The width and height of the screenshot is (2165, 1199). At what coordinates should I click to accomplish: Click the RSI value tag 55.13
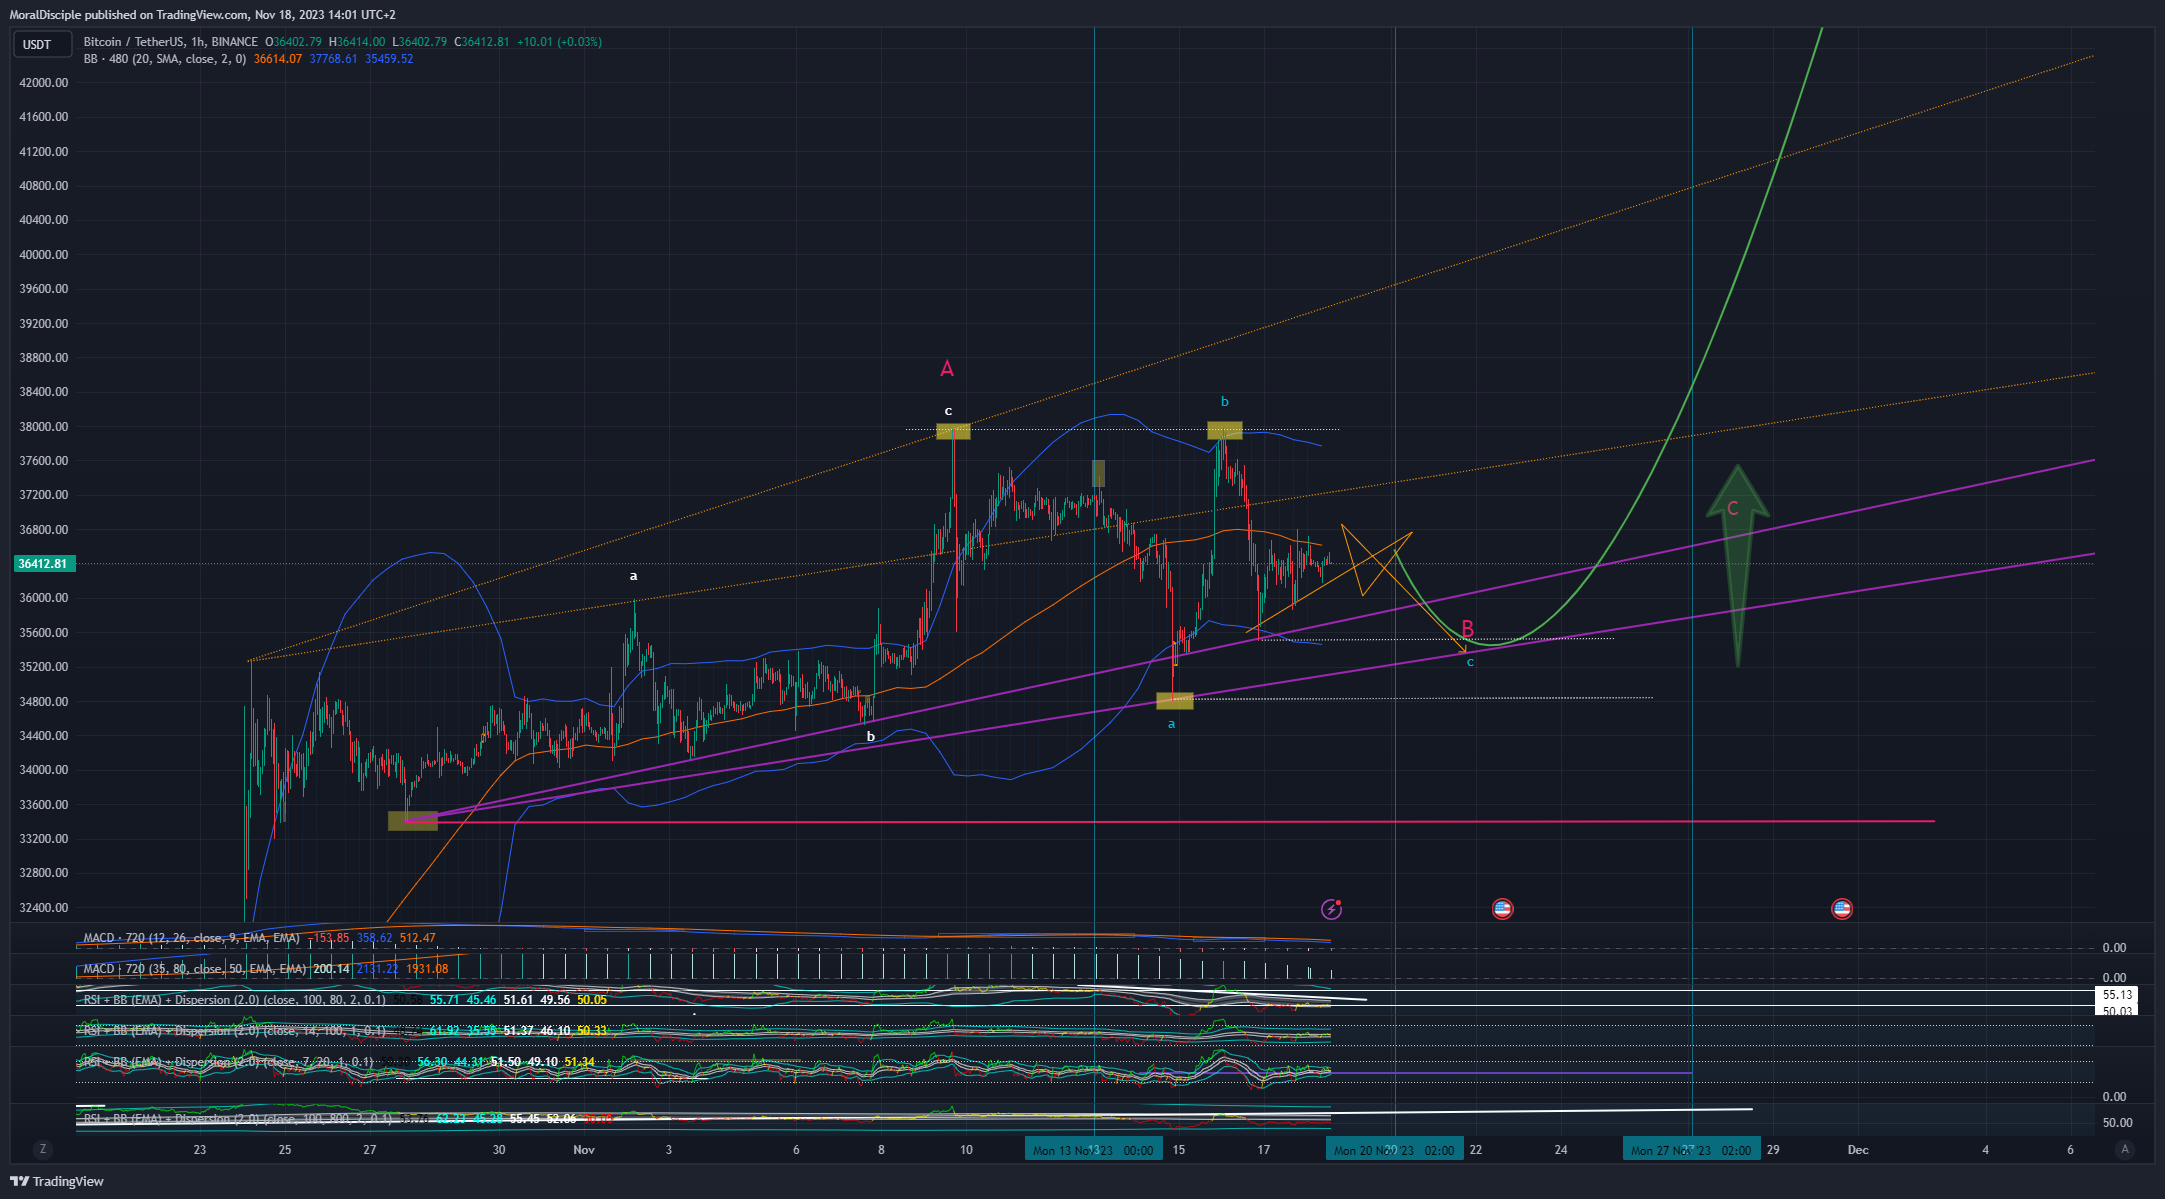coord(2117,995)
